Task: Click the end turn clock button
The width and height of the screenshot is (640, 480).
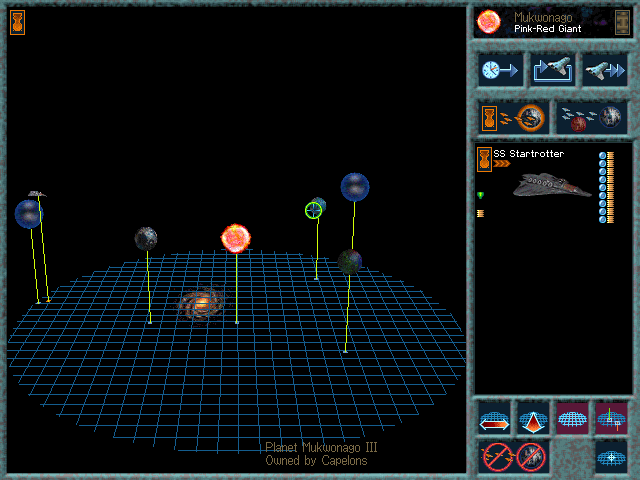Action: click(500, 70)
